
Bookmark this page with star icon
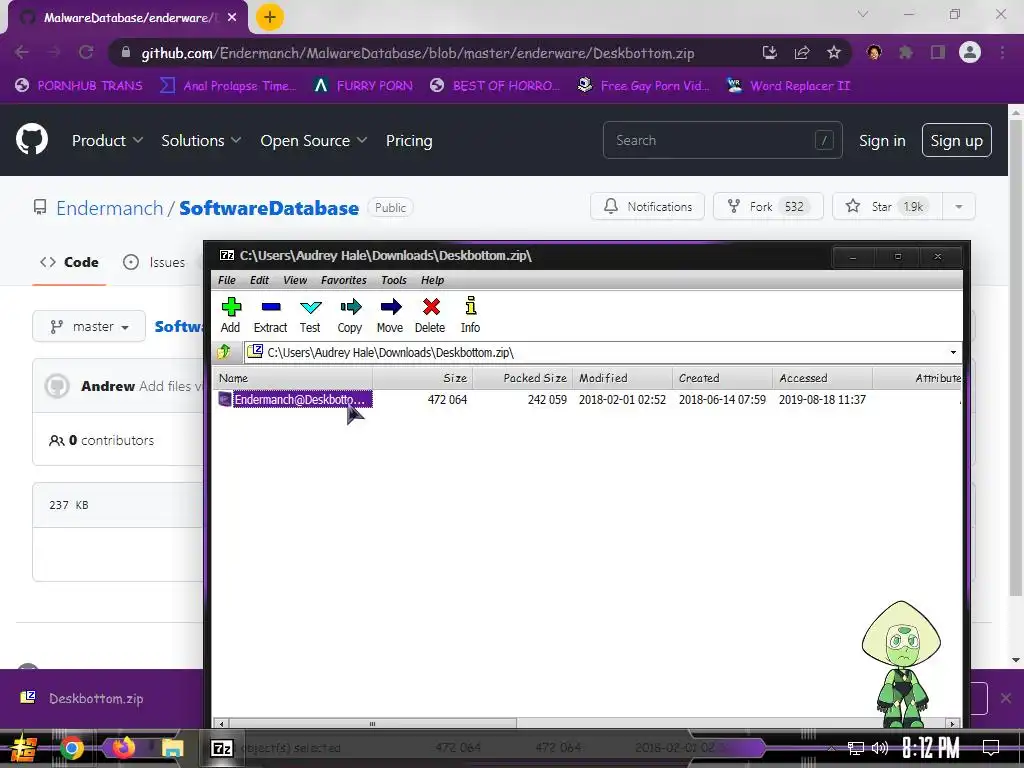point(833,52)
